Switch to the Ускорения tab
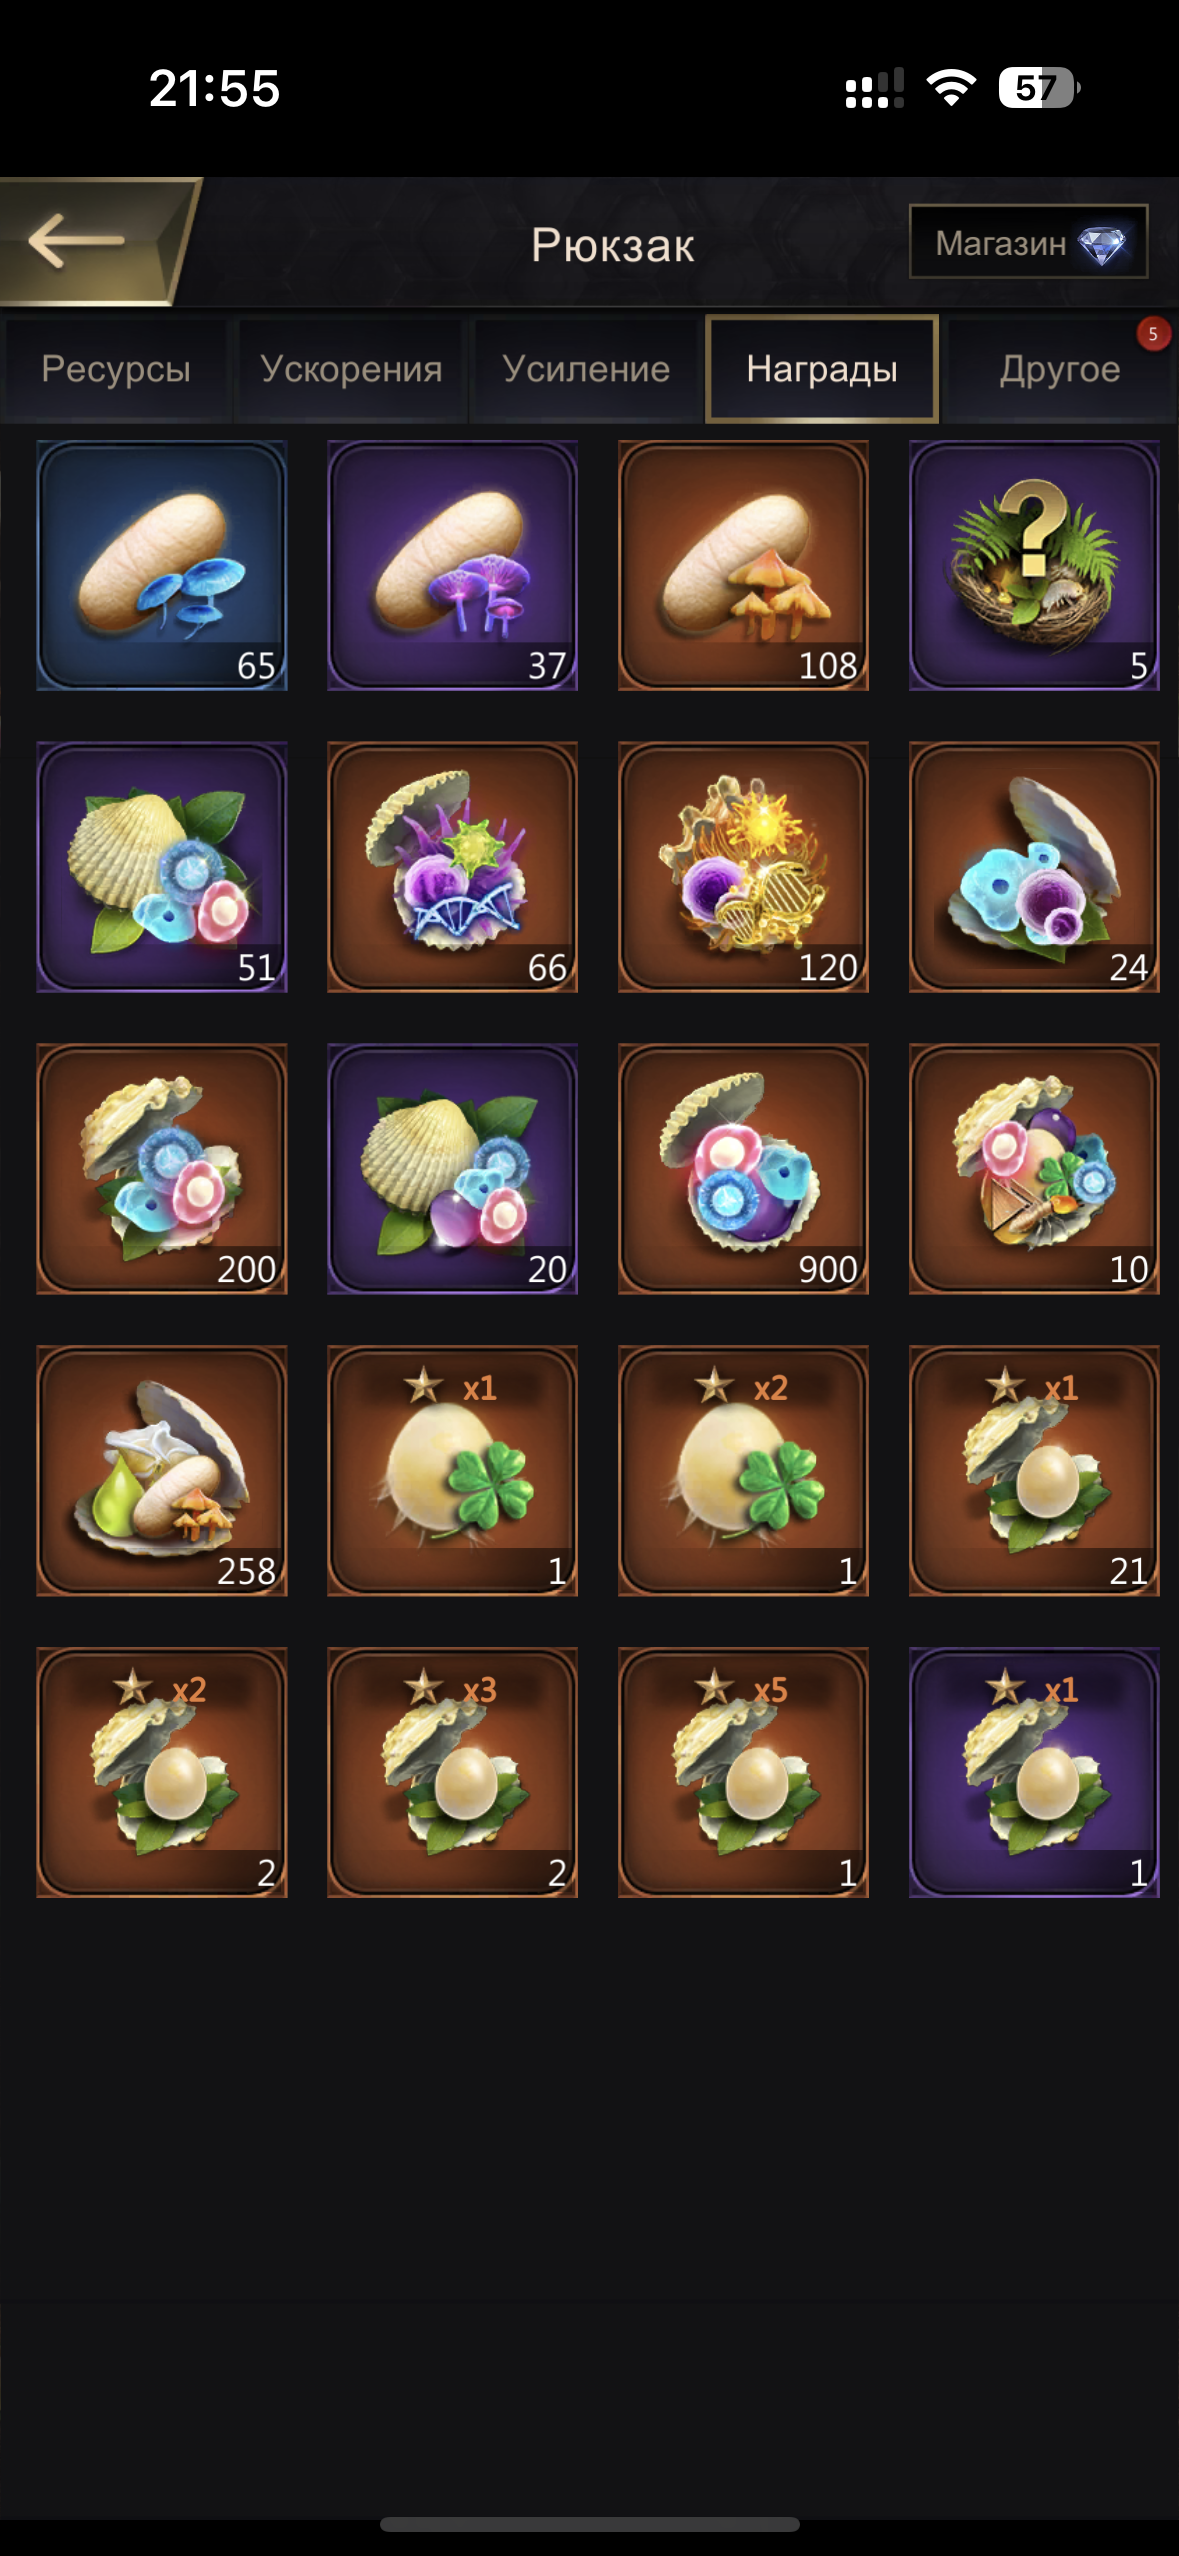The width and height of the screenshot is (1179, 2556). pos(351,369)
